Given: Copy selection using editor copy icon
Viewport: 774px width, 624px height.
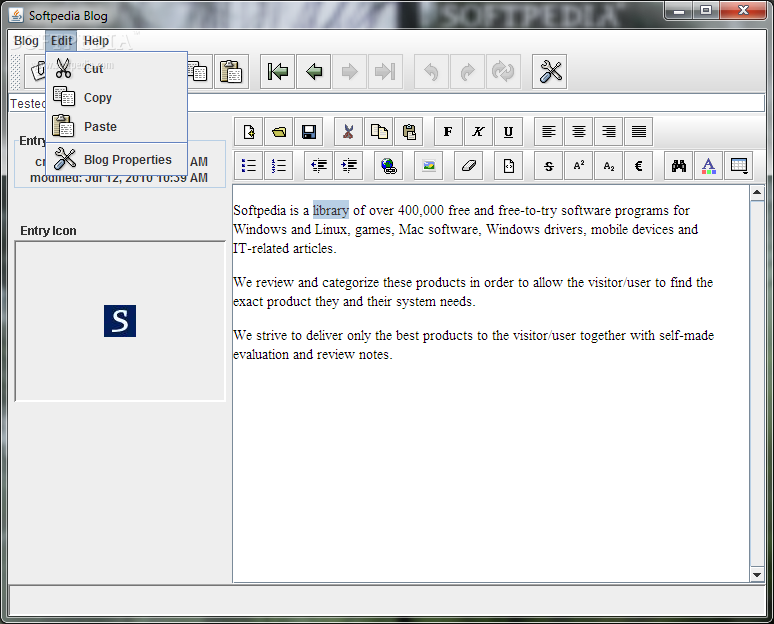Looking at the screenshot, I should 379,132.
